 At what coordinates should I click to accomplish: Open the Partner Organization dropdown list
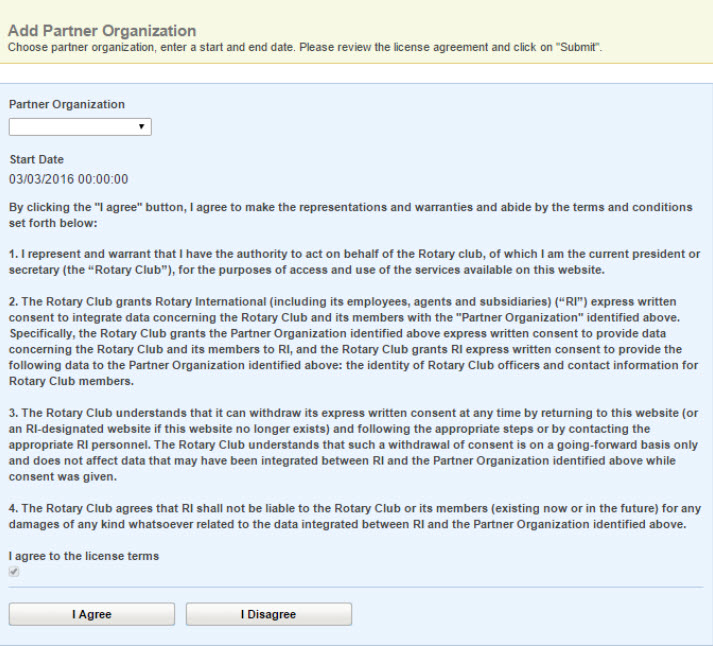coord(79,127)
